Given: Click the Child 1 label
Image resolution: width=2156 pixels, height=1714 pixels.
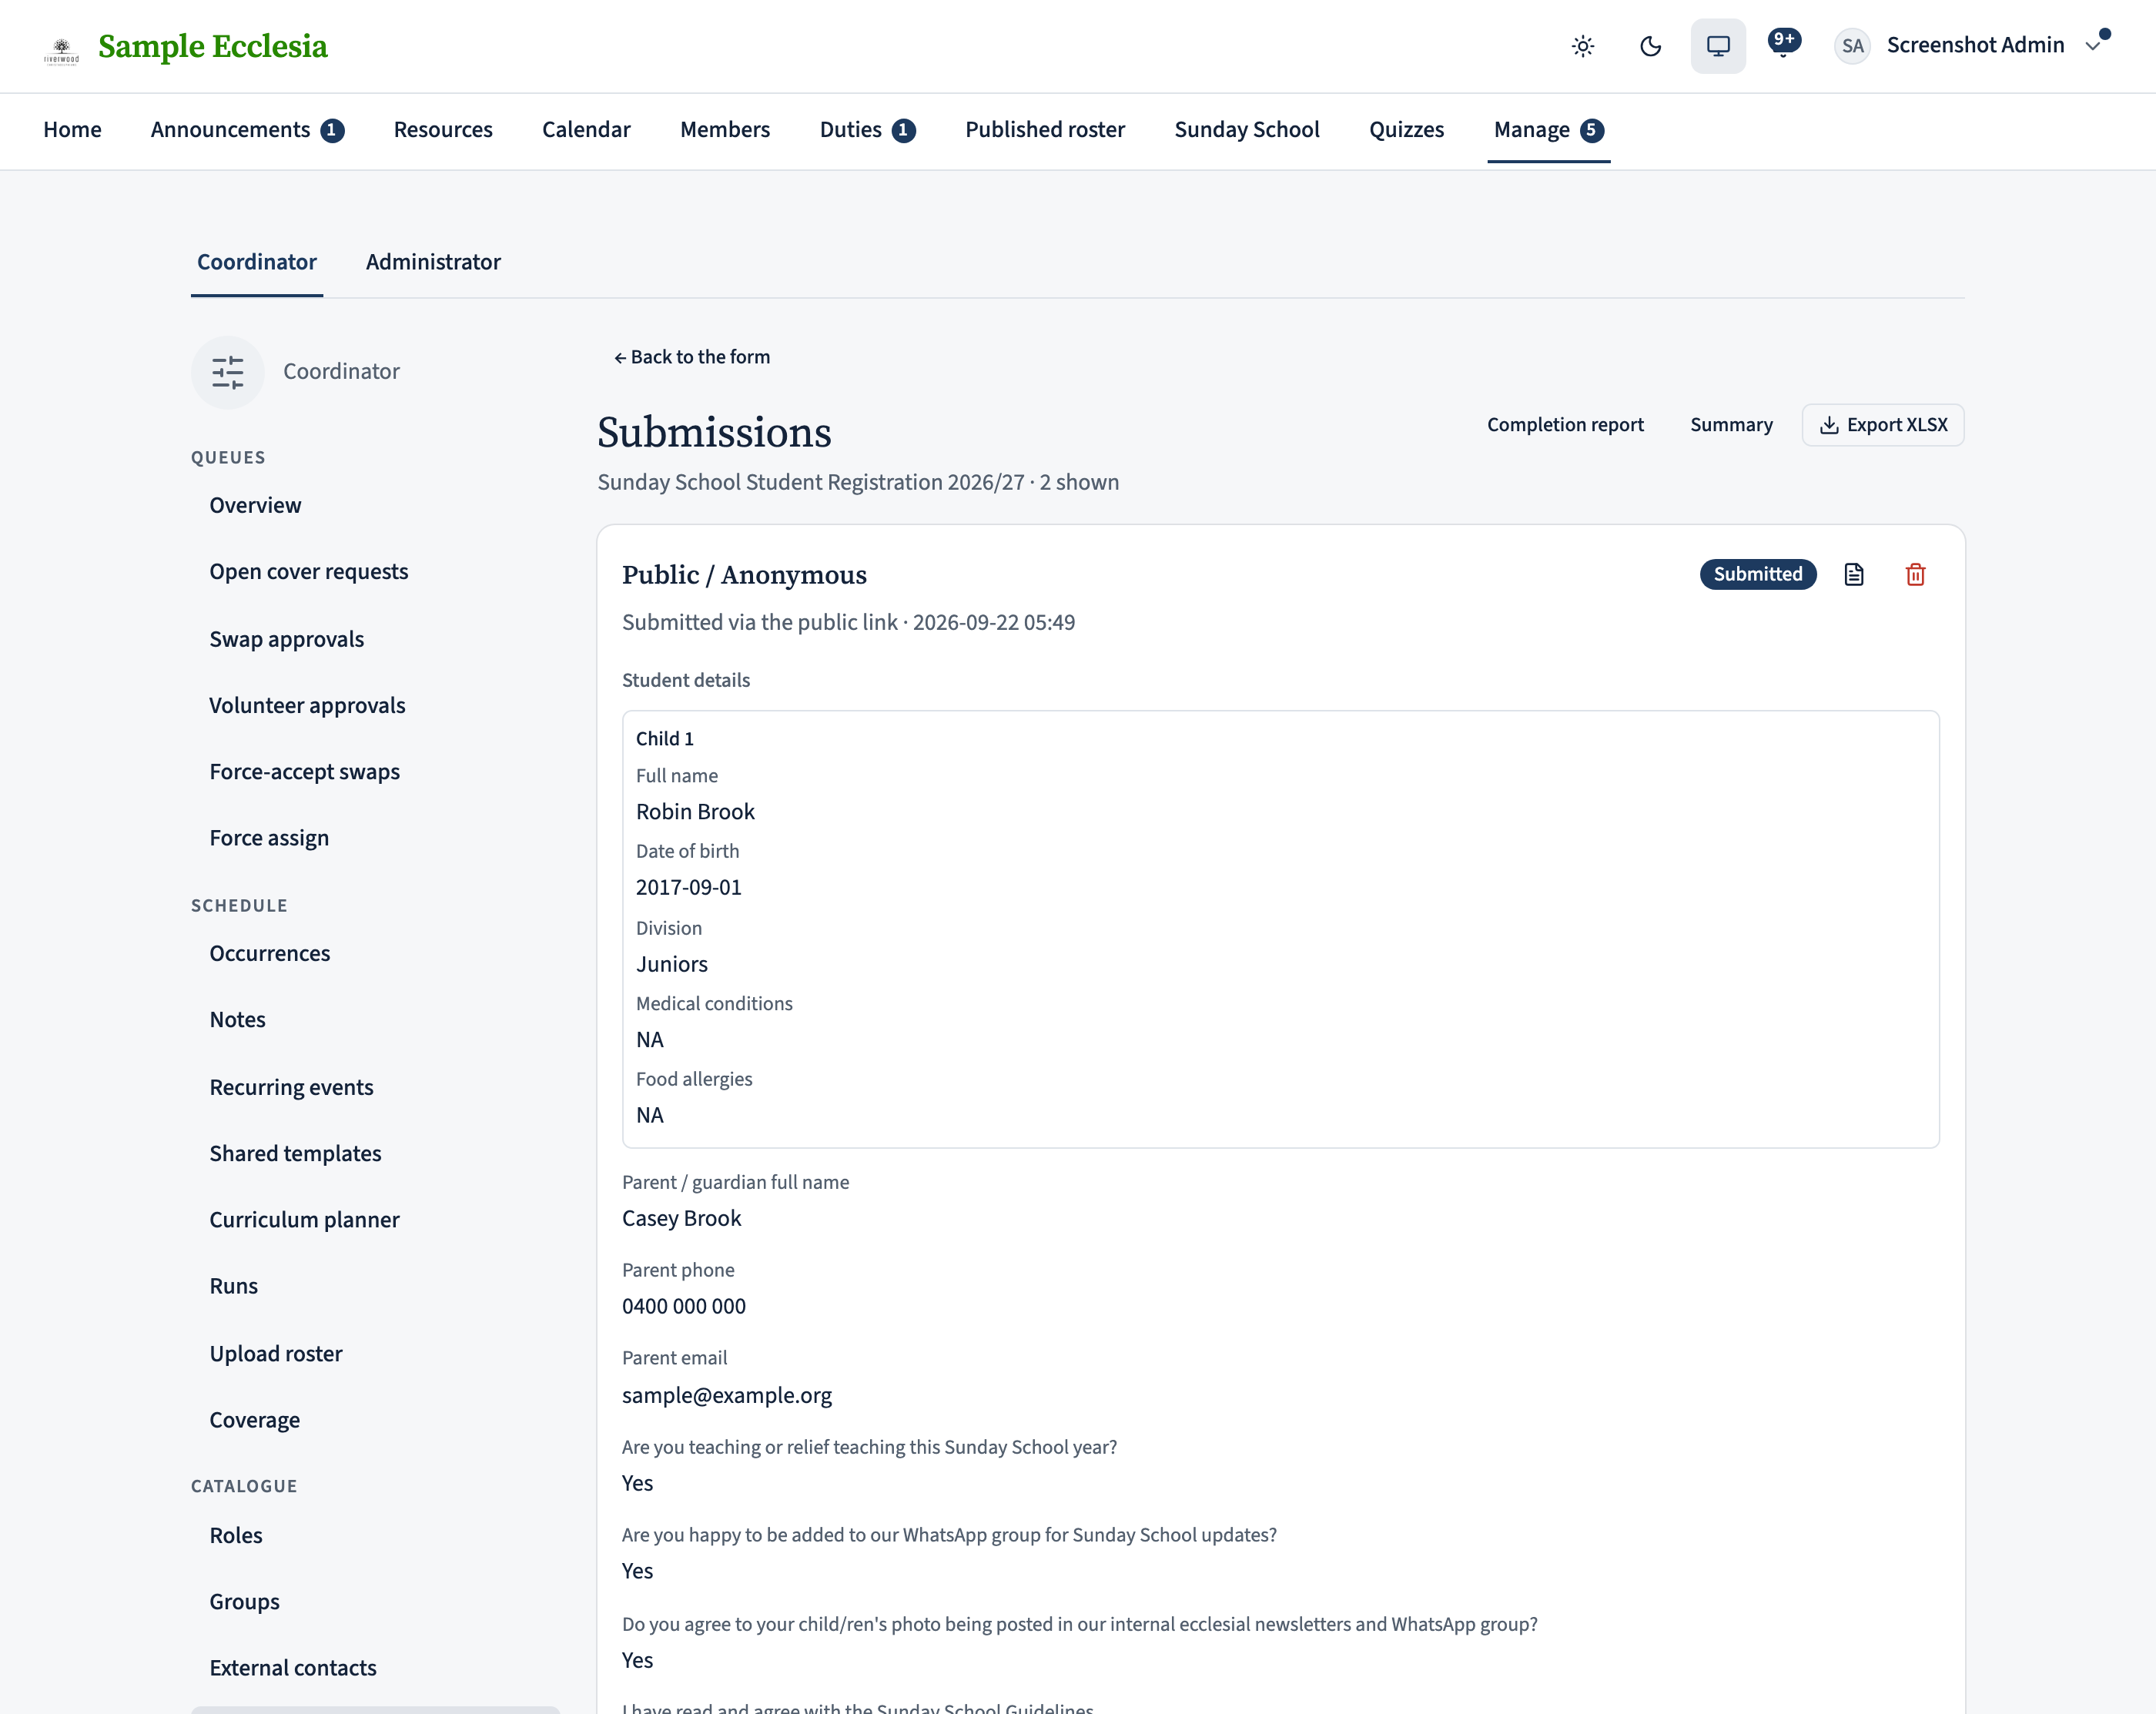Looking at the screenshot, I should tap(664, 739).
